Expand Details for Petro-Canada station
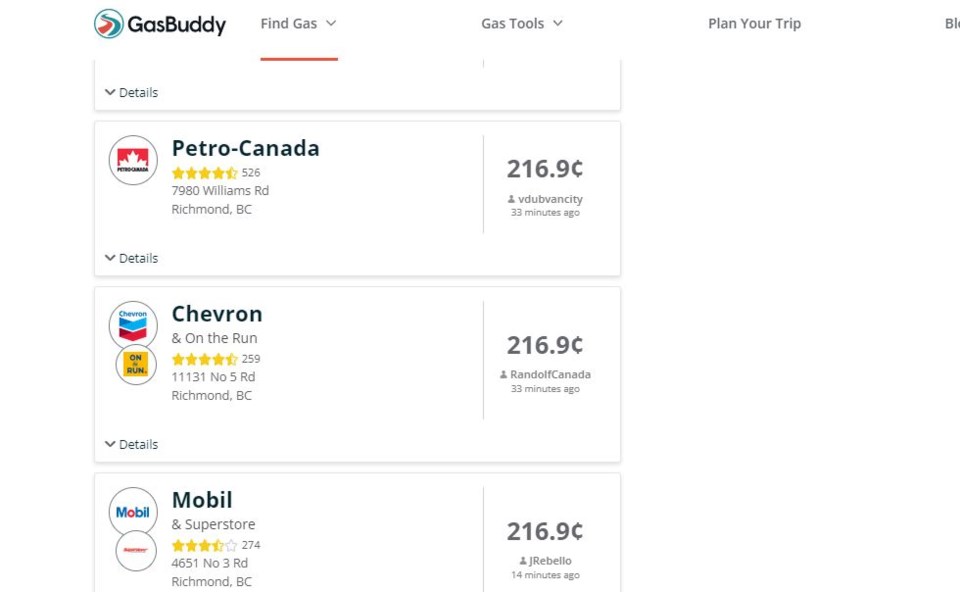This screenshot has width=960, height=592. pos(132,258)
